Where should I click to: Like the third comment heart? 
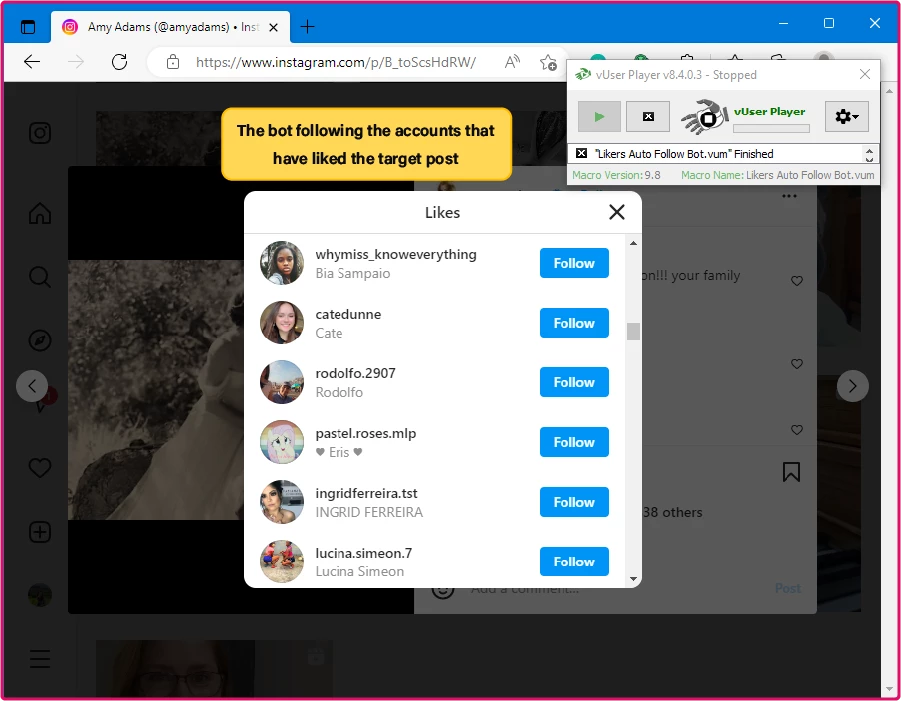click(796, 430)
